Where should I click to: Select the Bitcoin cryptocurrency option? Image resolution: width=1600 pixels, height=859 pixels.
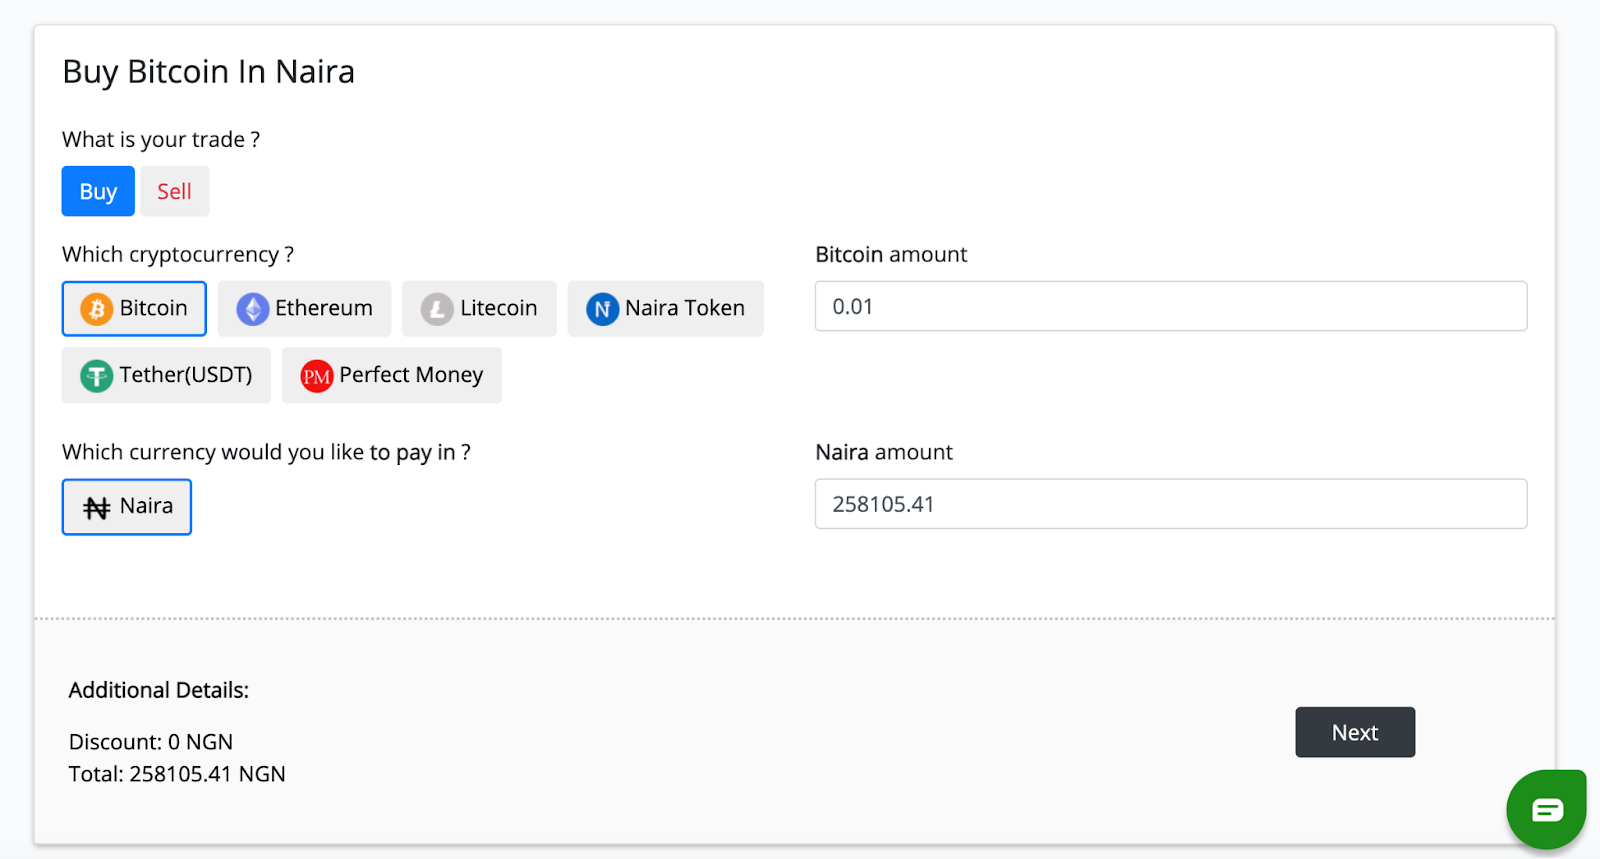[134, 309]
